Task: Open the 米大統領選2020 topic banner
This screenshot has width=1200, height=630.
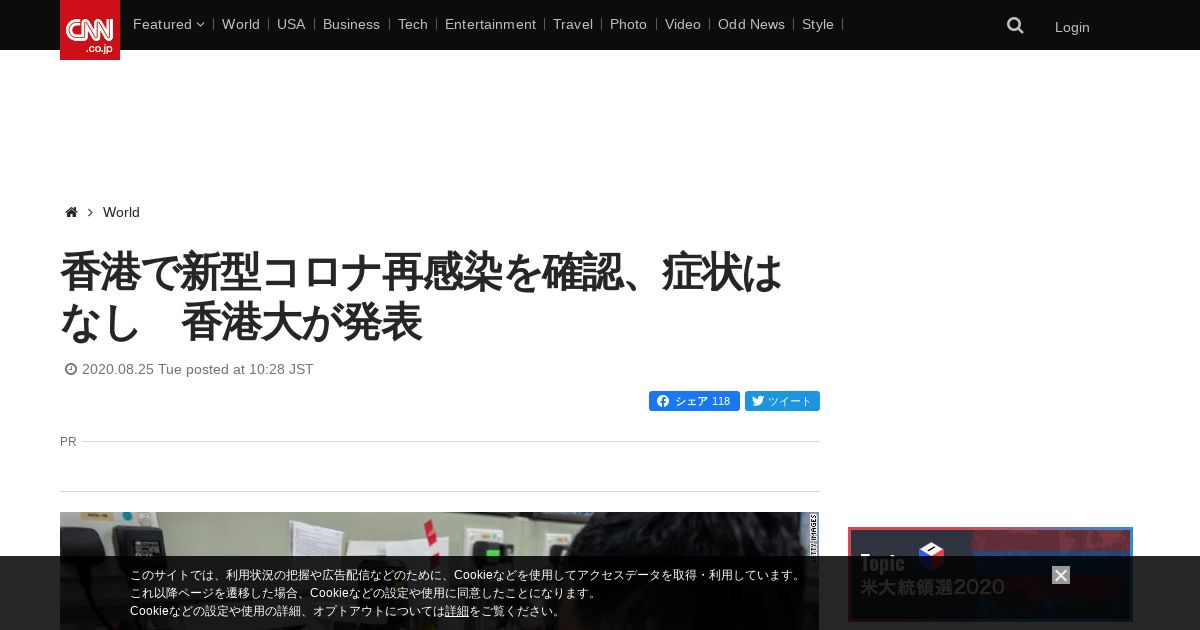Action: click(x=990, y=575)
